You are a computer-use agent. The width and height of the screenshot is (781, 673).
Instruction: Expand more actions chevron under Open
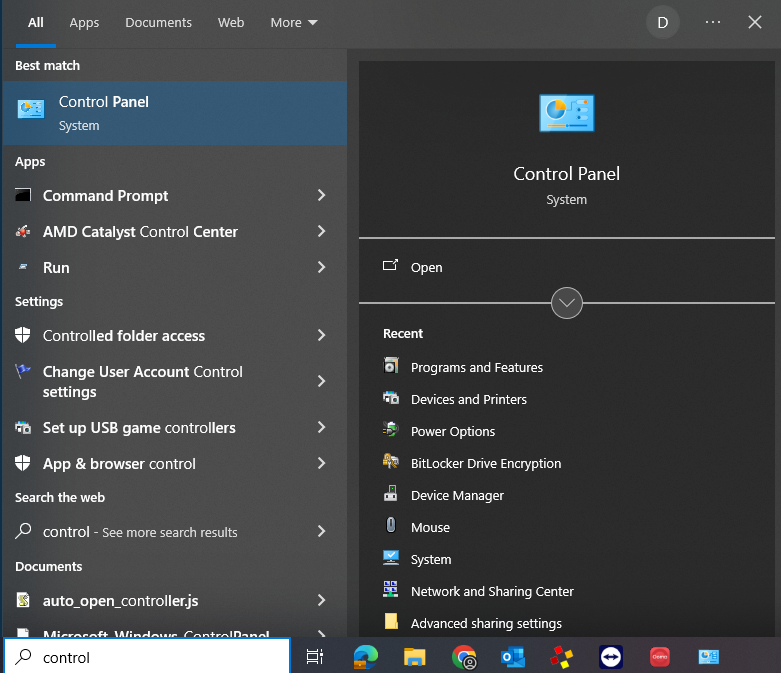pyautogui.click(x=566, y=302)
